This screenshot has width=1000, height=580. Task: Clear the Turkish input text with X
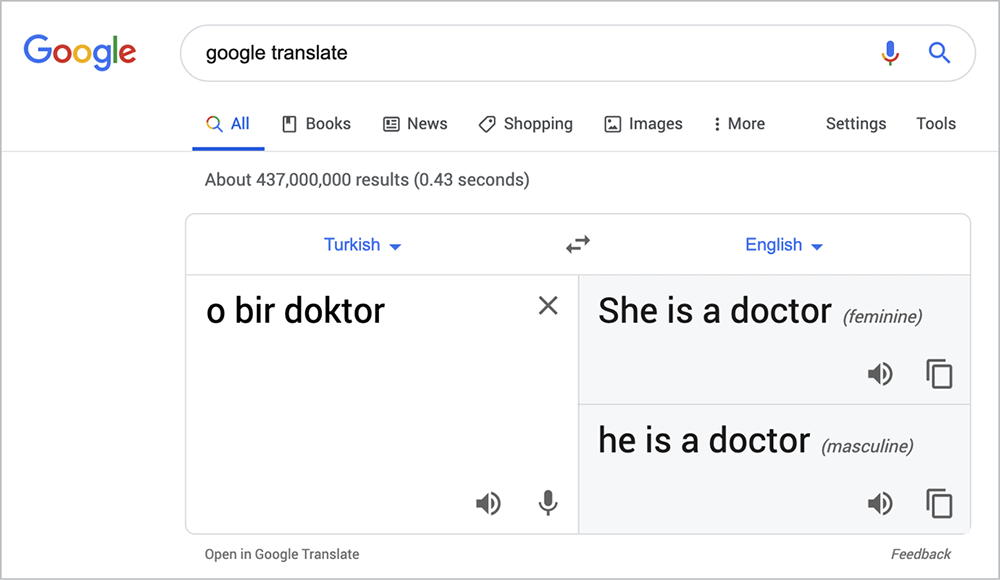[547, 306]
